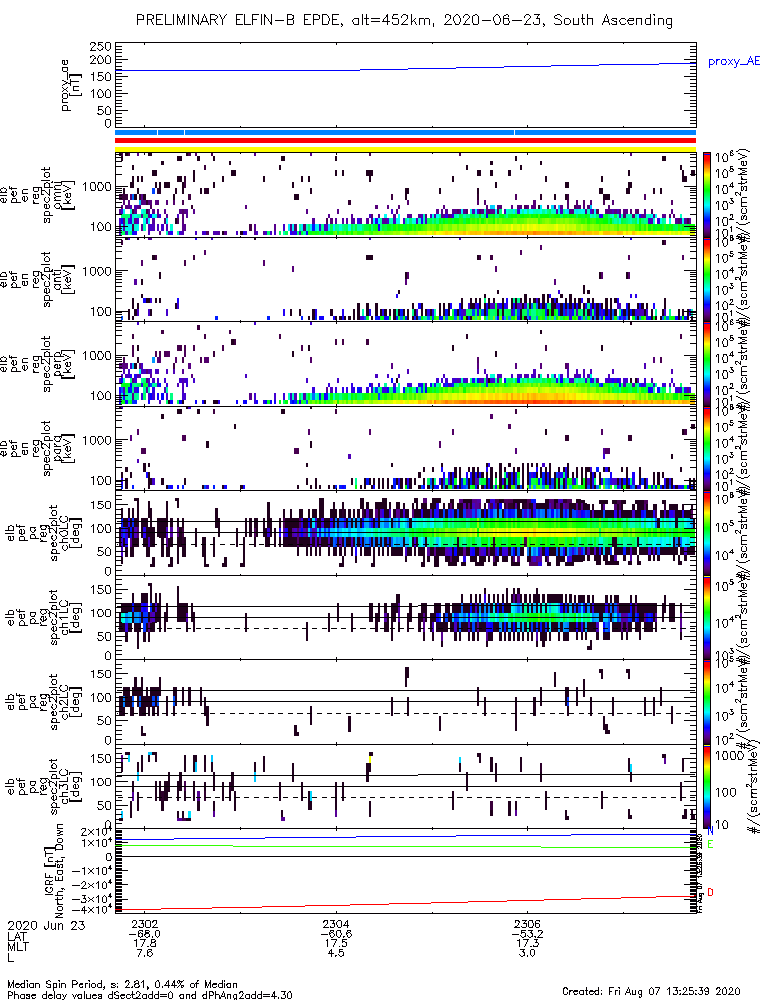
Task: Click the MLT value '17.8'
Action: [x=144, y=944]
